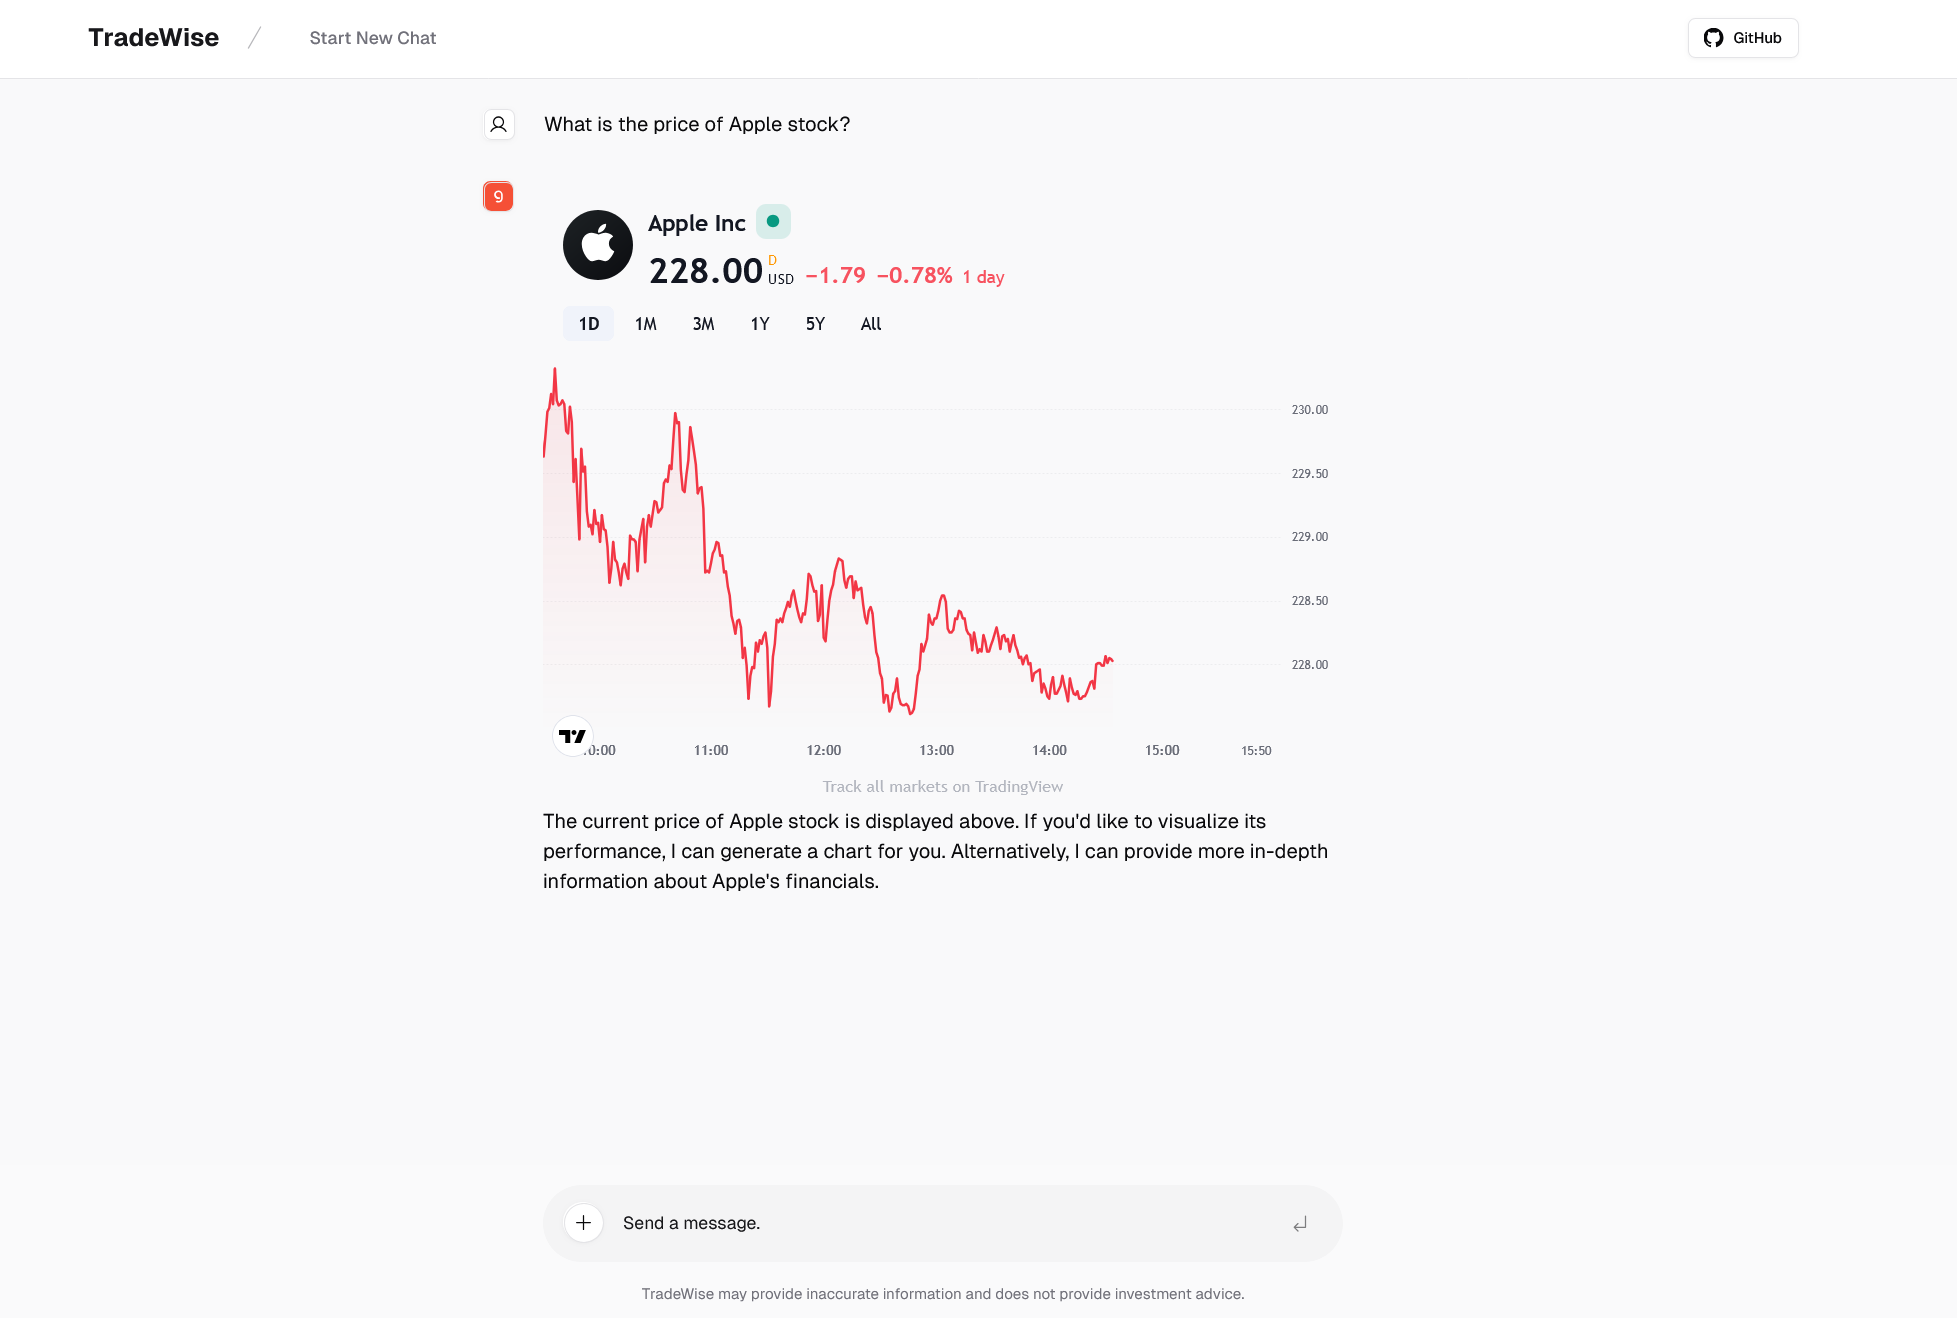This screenshot has width=1957, height=1318.
Task: Select the 3M chart range
Action: pos(703,323)
